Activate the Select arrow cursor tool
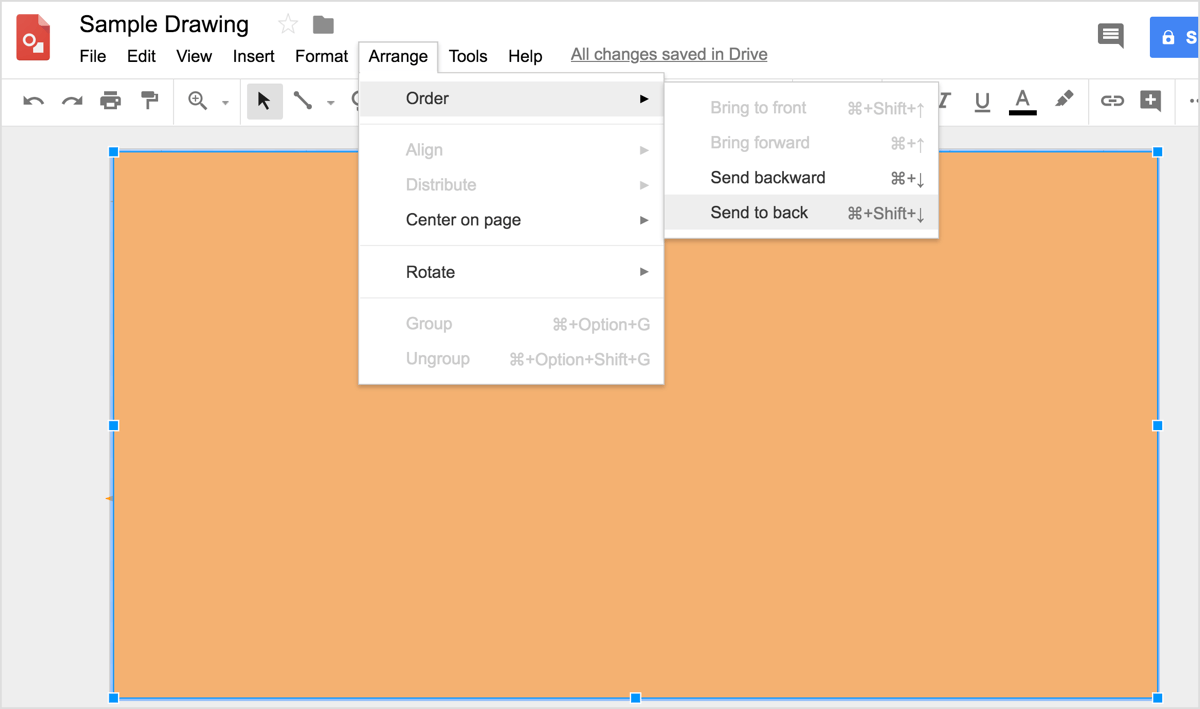The width and height of the screenshot is (1200, 709). pyautogui.click(x=264, y=101)
